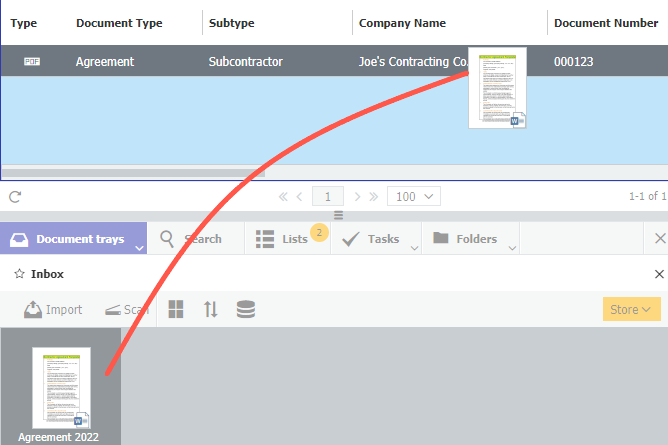Click the database stack icon in Inbox toolbar

(245, 310)
